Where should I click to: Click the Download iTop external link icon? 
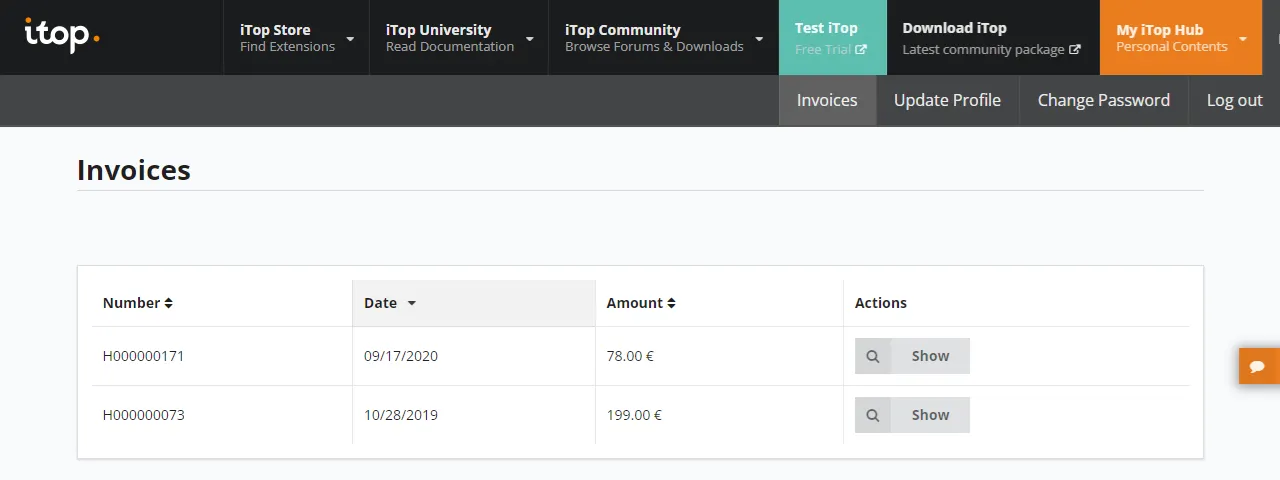(x=1075, y=49)
